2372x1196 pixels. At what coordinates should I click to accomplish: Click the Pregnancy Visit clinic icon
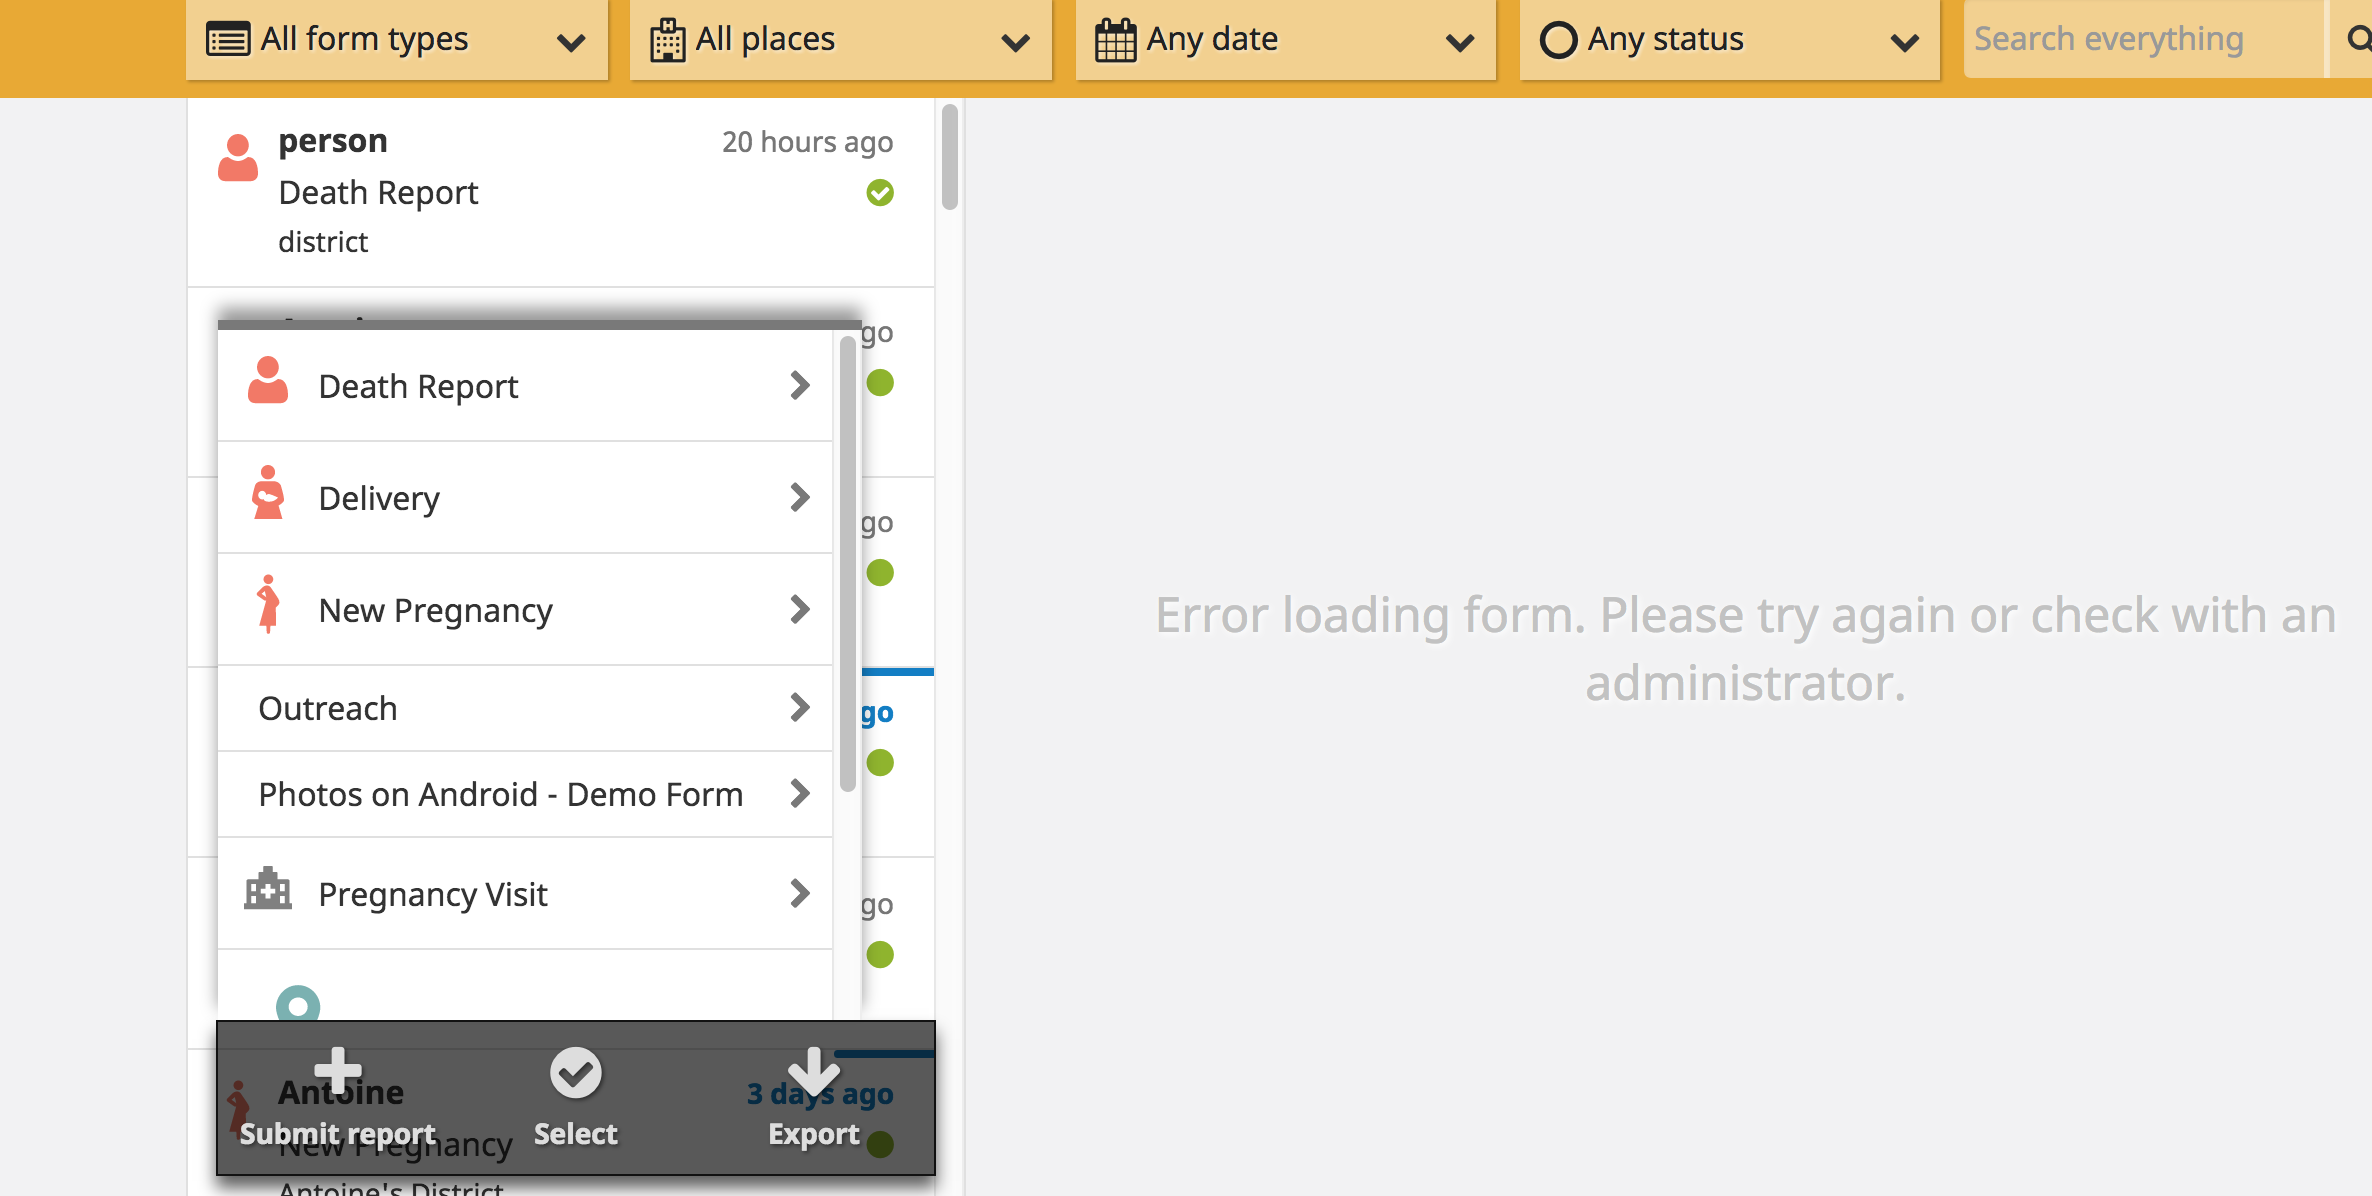(x=268, y=888)
